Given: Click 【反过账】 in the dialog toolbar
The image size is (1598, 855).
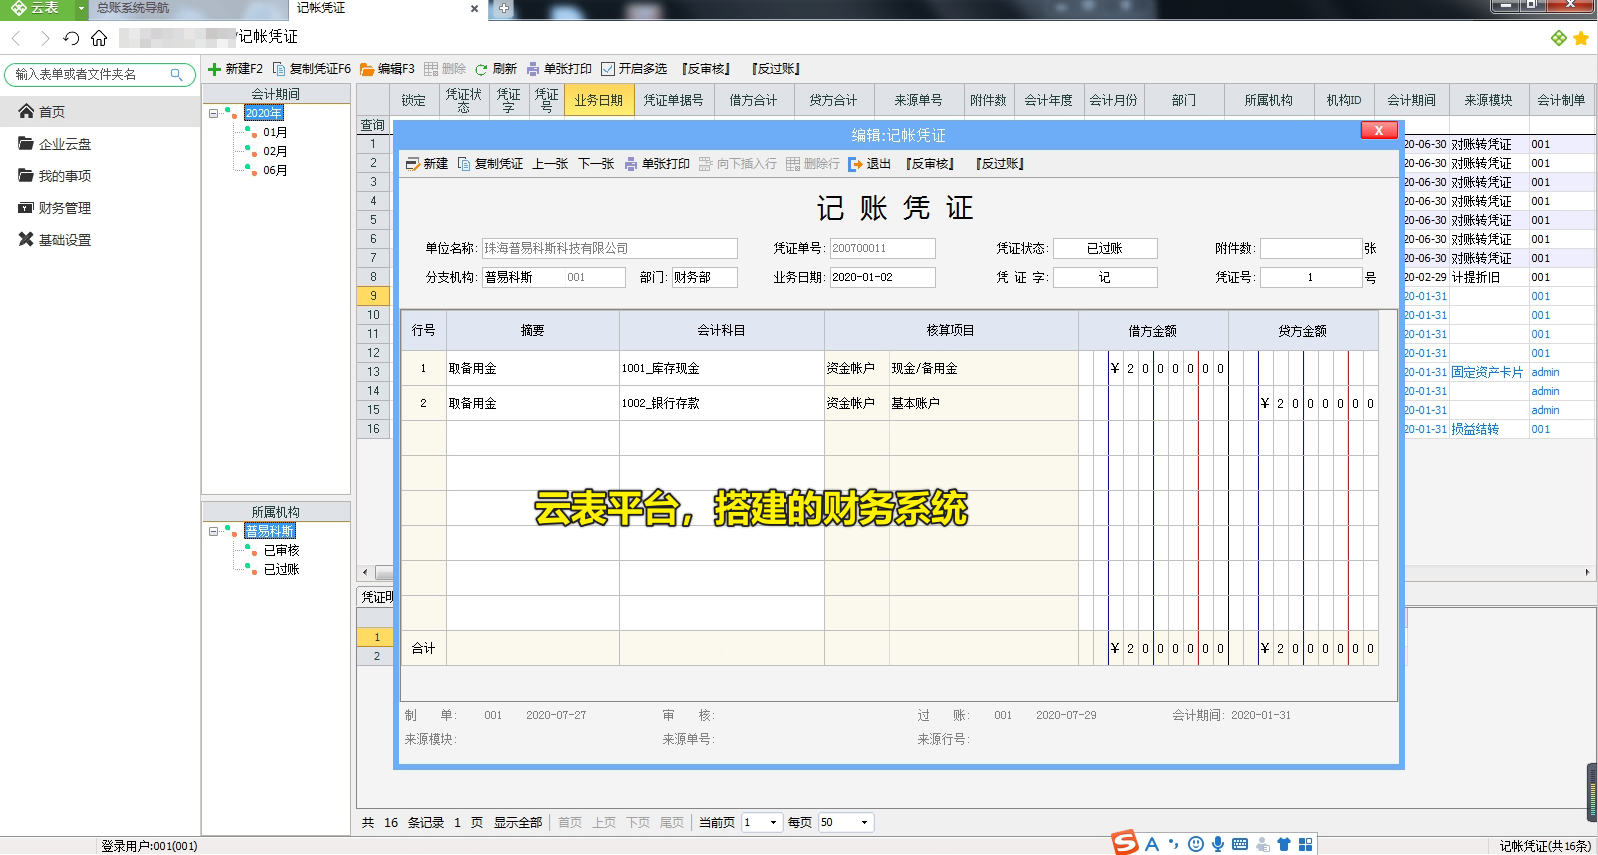Looking at the screenshot, I should click(x=1000, y=164).
